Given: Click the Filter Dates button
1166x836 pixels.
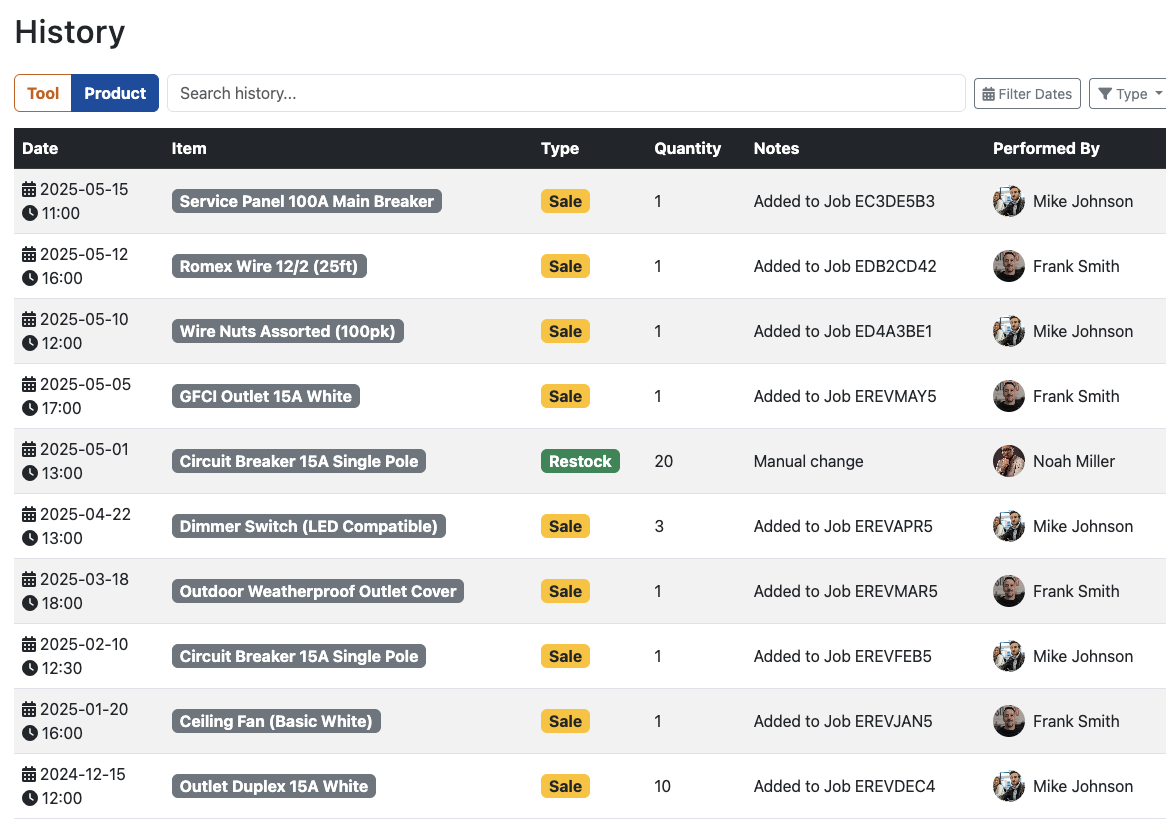Looking at the screenshot, I should coord(1027,93).
